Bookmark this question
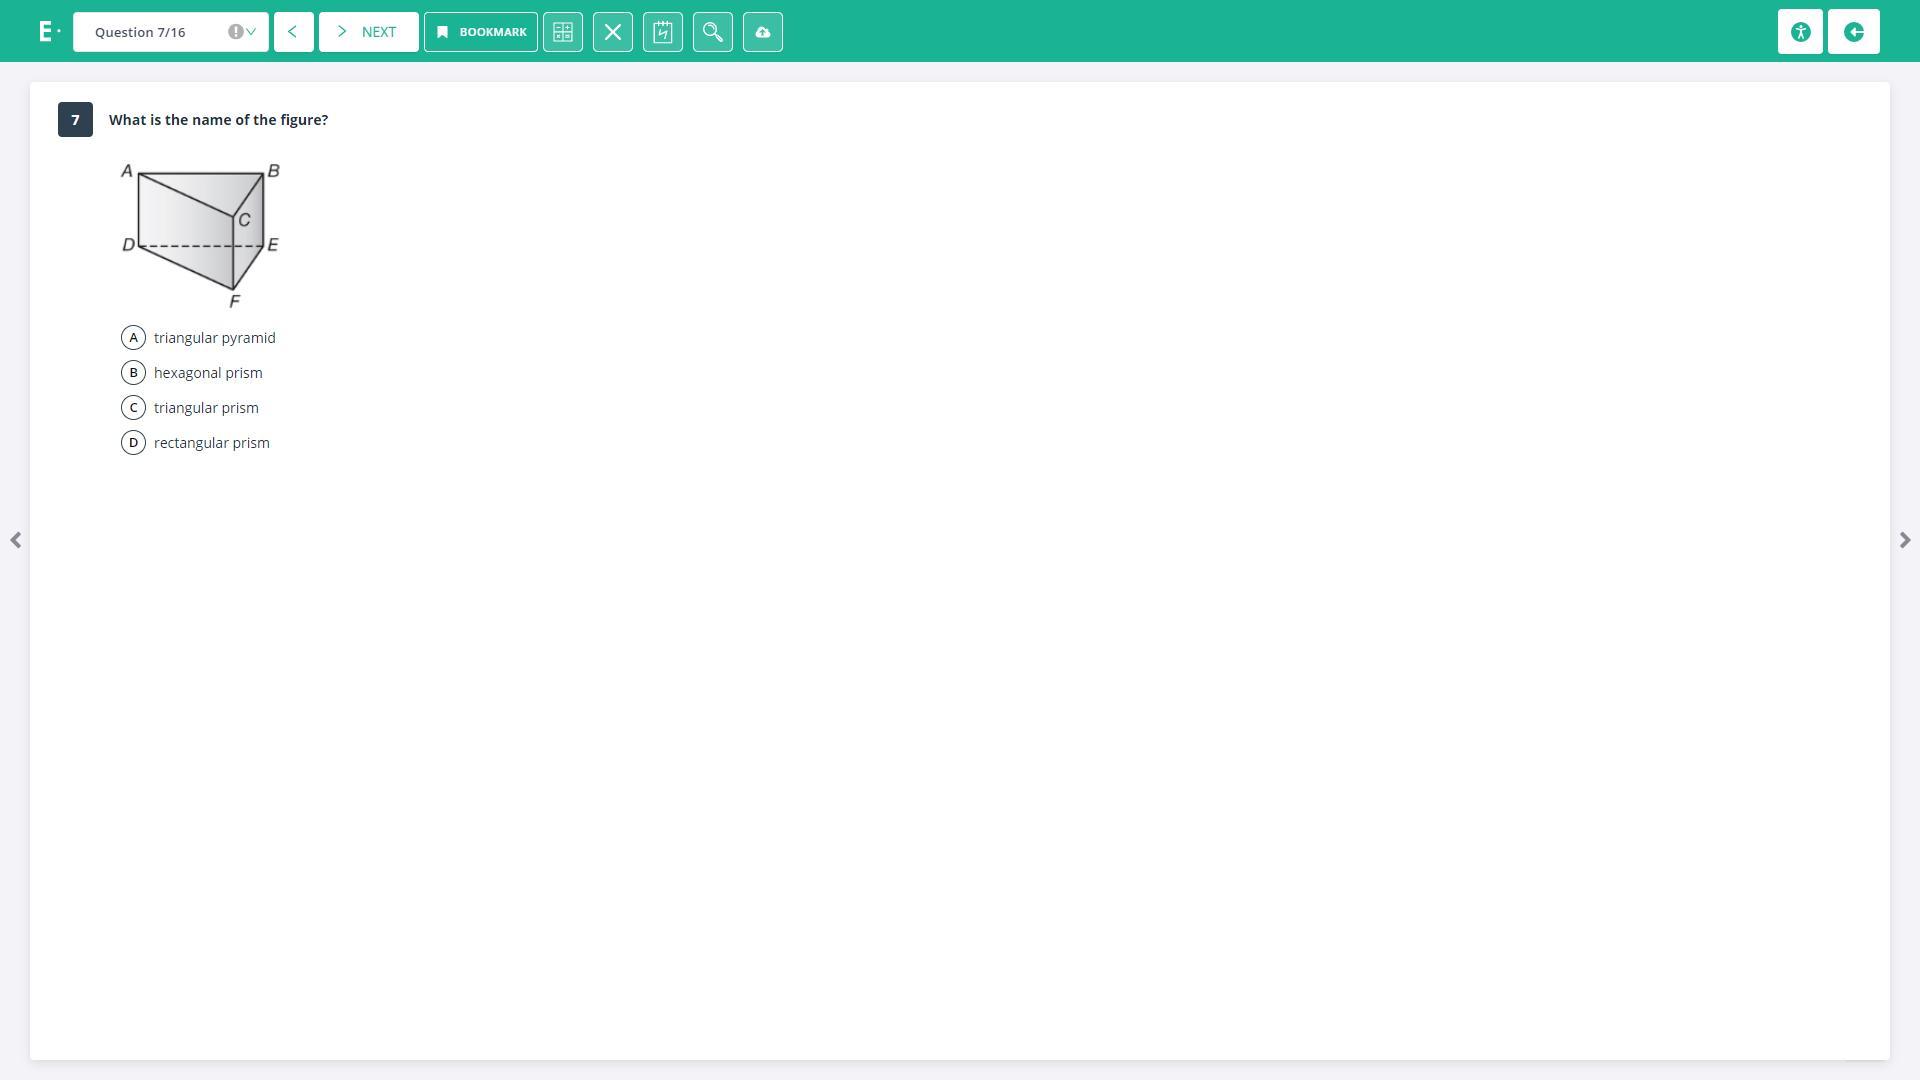This screenshot has height=1080, width=1920. tap(481, 32)
